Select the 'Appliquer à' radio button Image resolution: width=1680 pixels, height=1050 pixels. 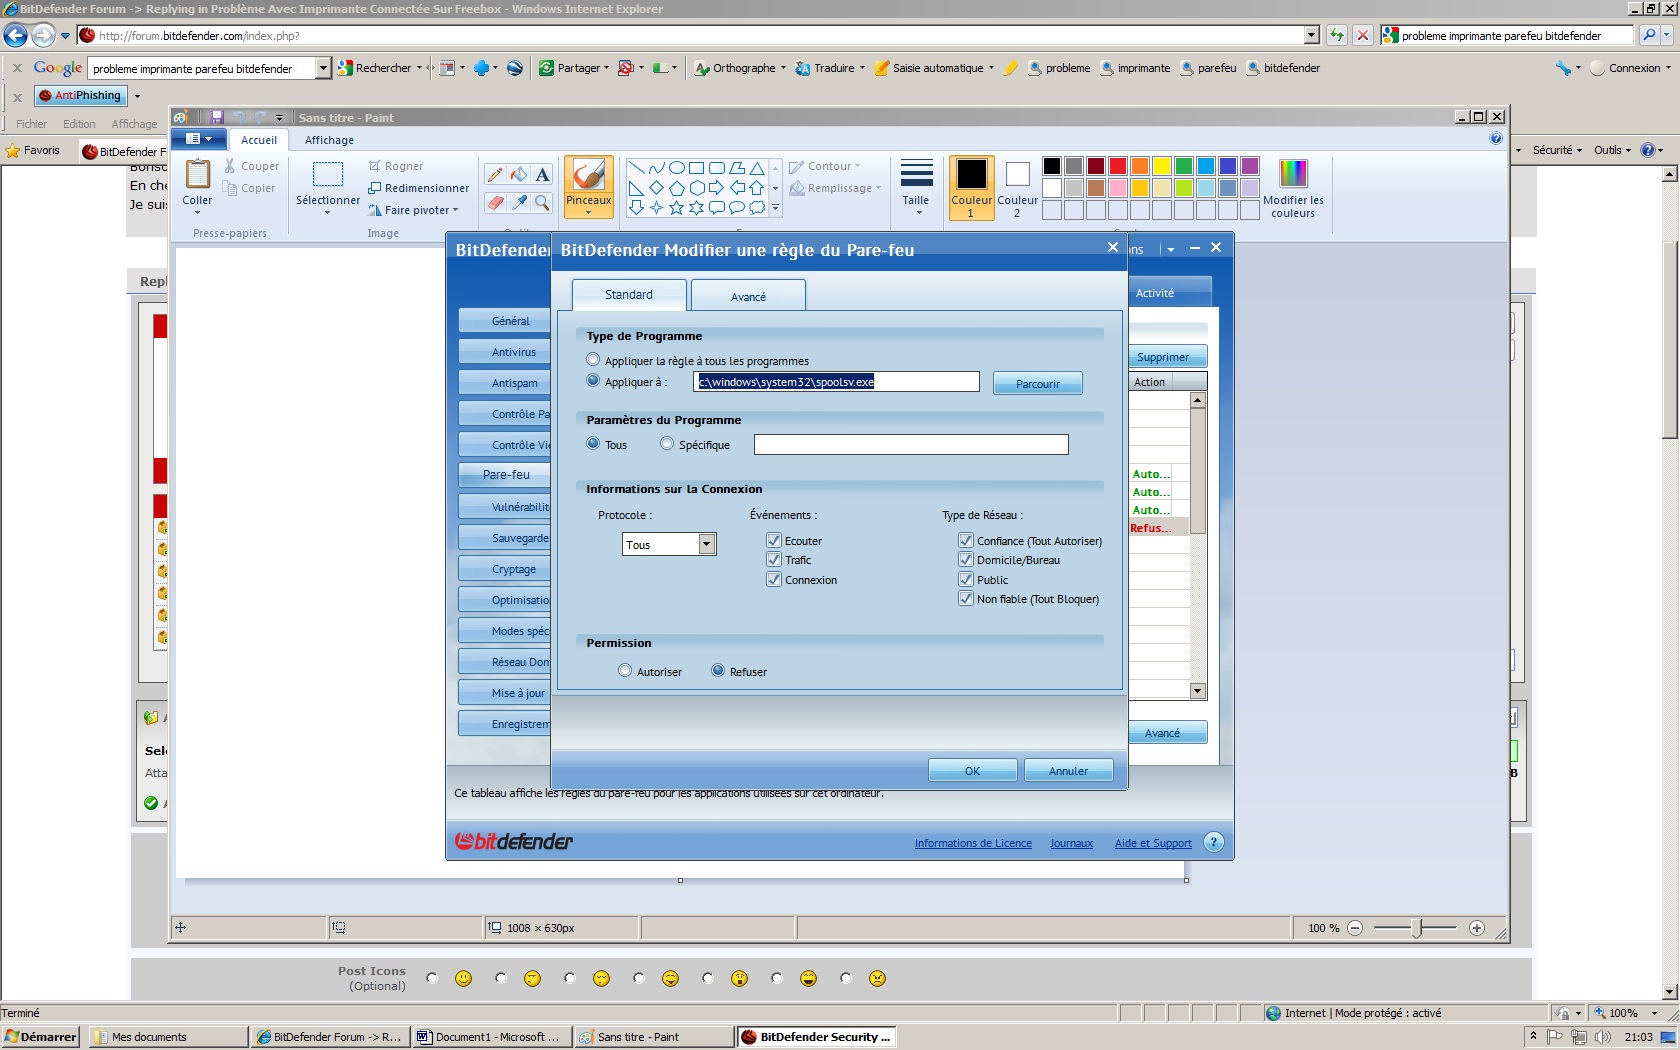(593, 380)
